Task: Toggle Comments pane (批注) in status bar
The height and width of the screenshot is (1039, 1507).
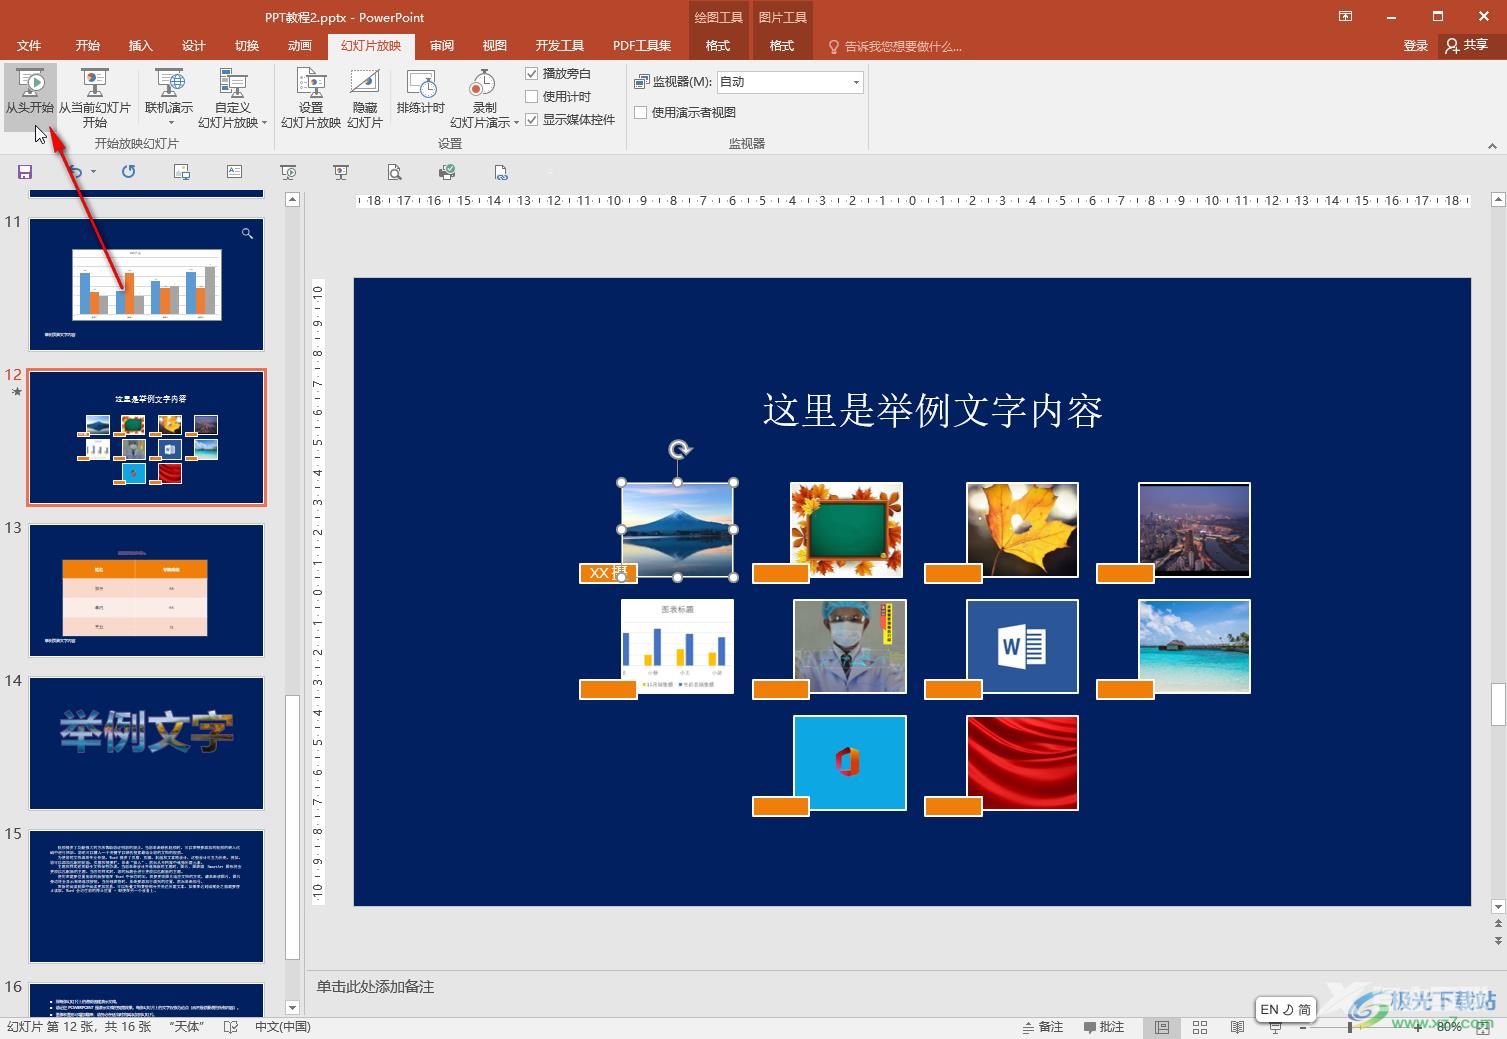Action: [x=1104, y=1027]
